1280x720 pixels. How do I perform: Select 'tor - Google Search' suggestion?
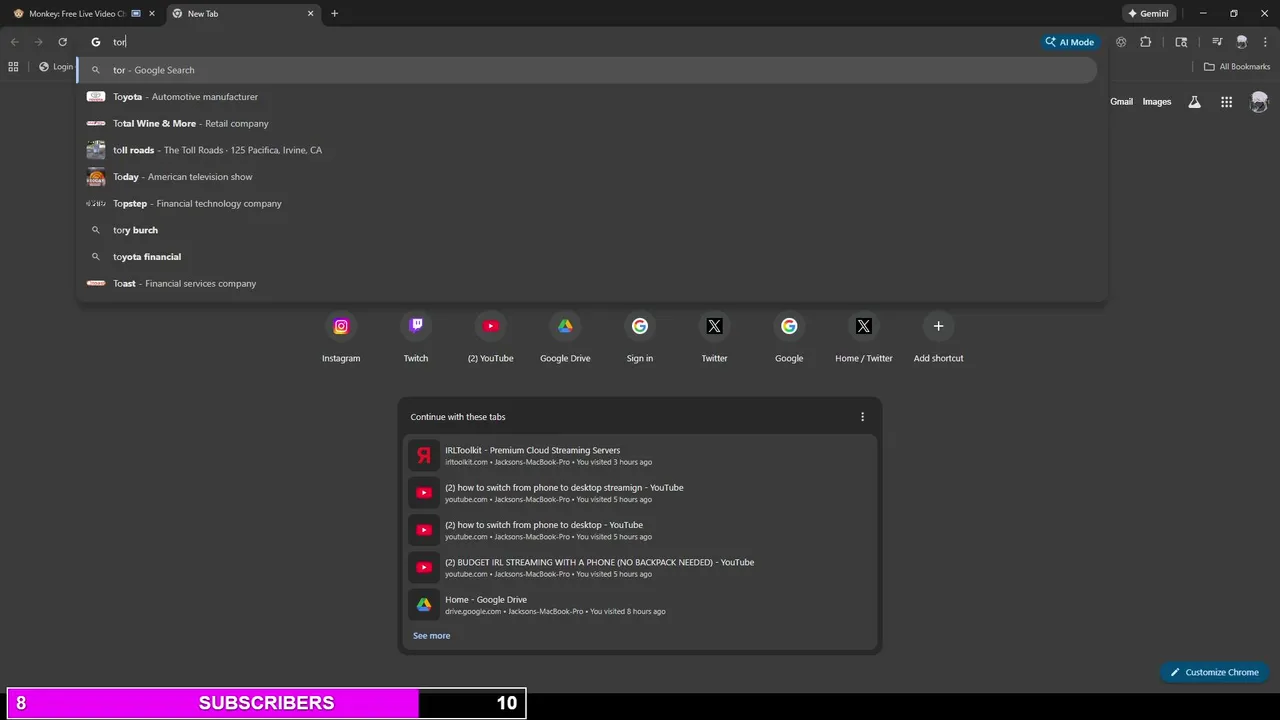click(x=587, y=70)
